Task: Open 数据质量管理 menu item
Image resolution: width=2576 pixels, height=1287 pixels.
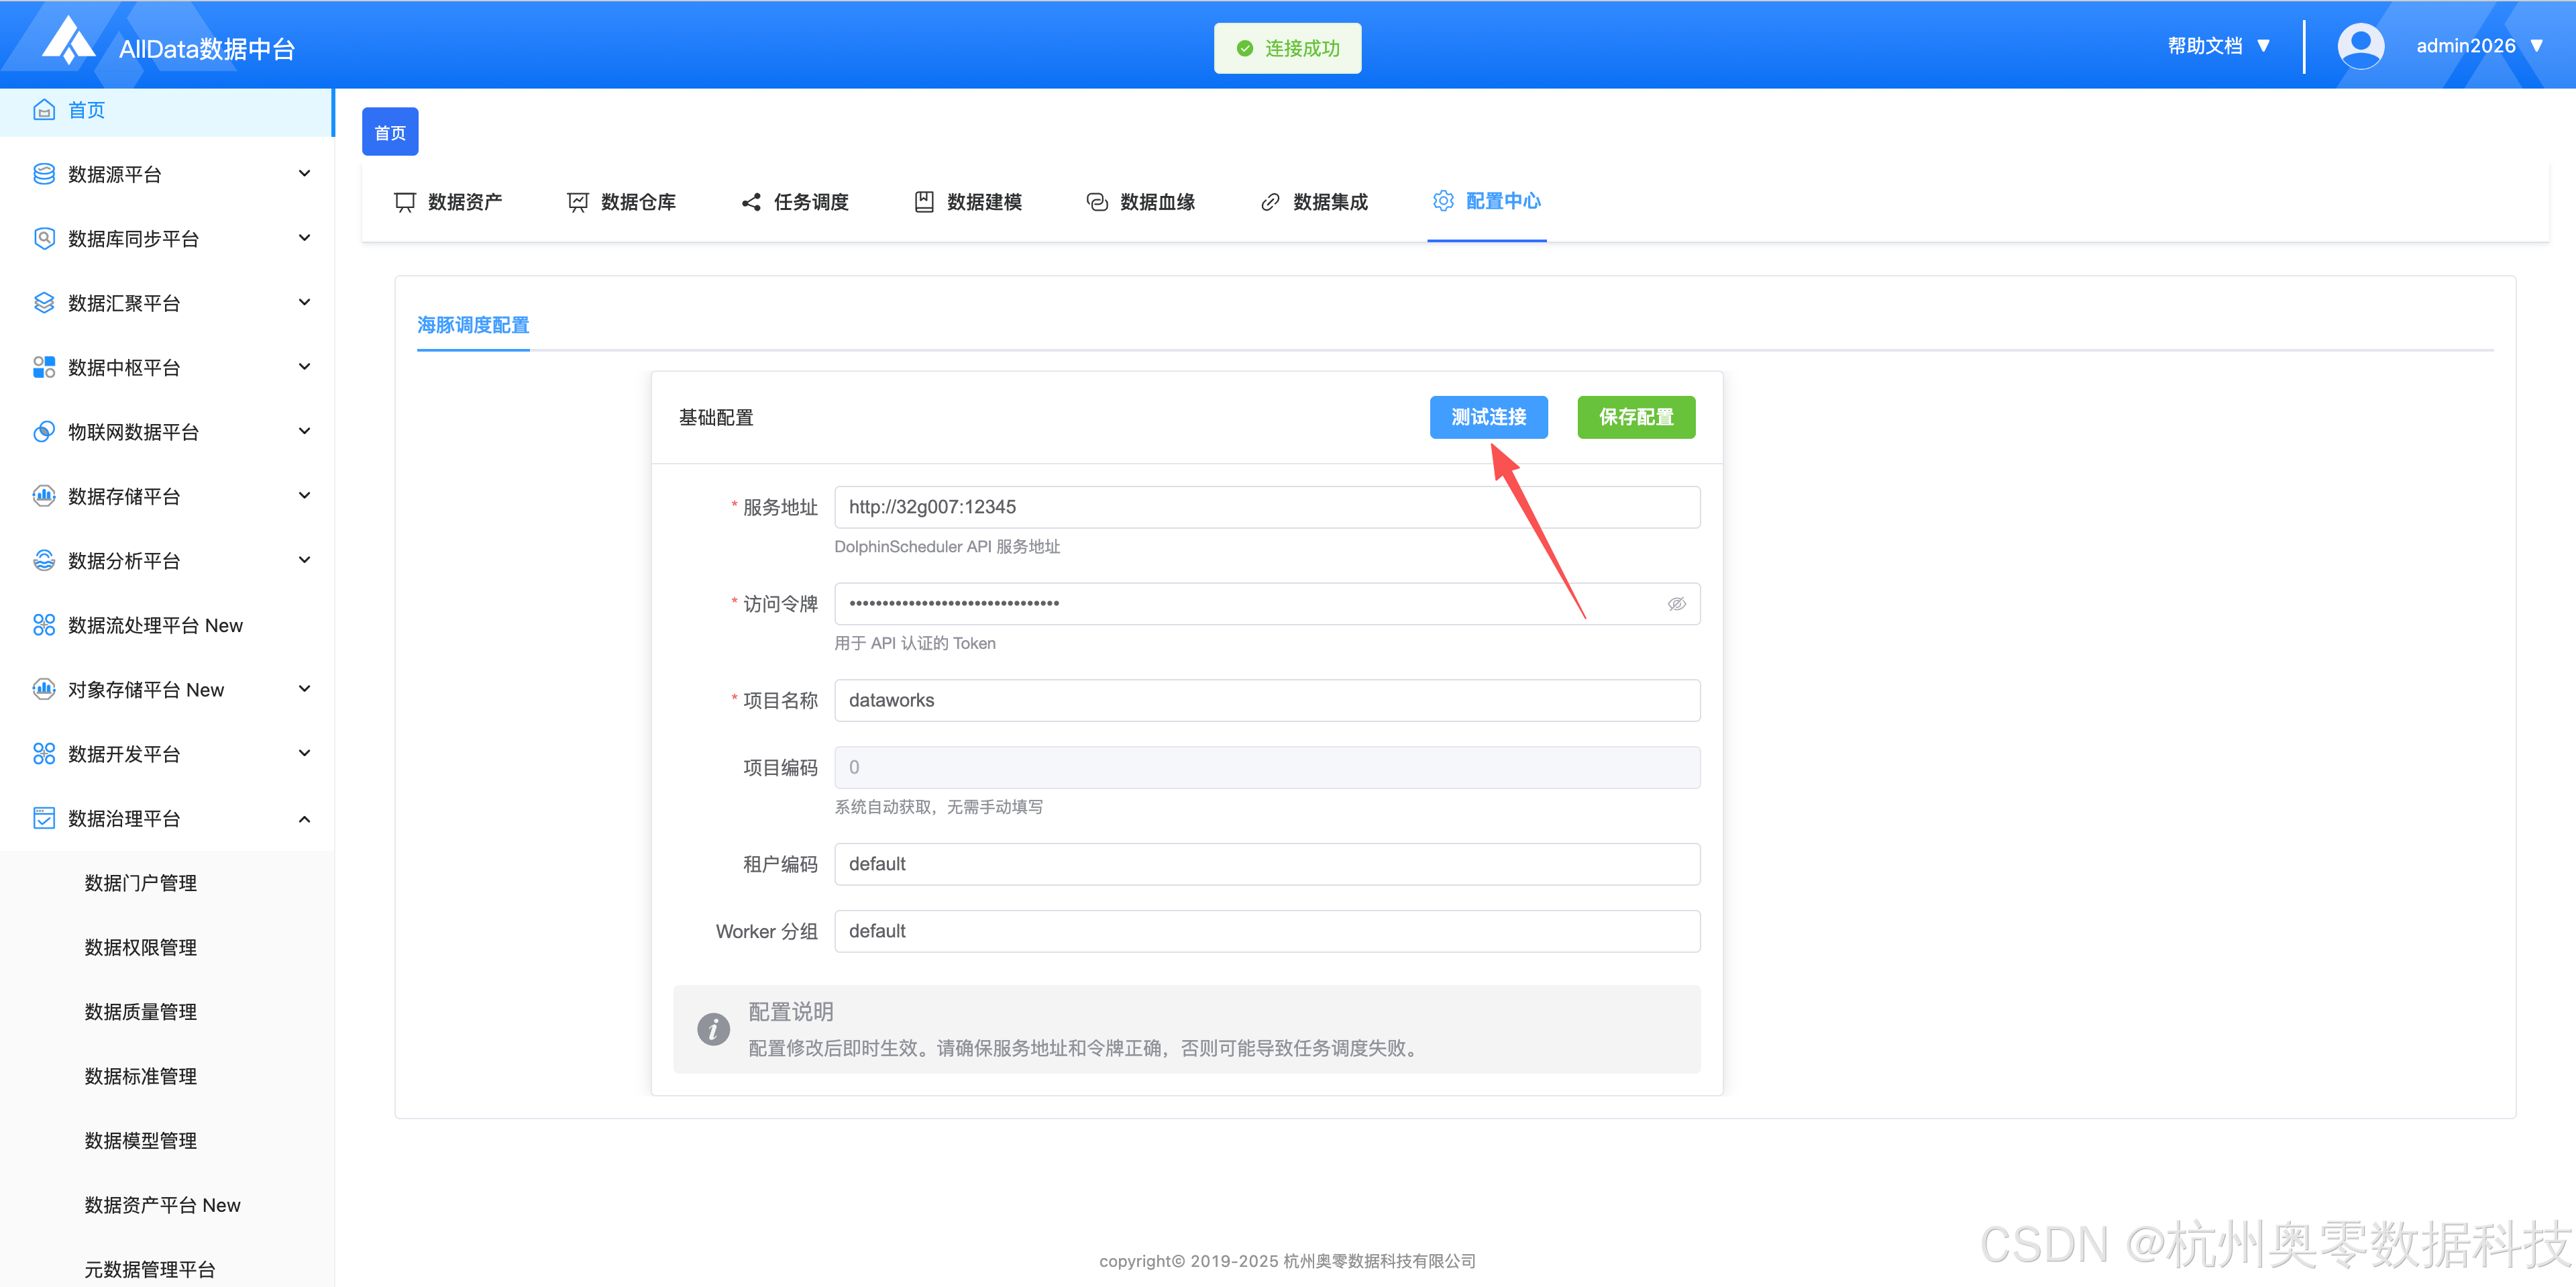Action: pyautogui.click(x=141, y=1012)
